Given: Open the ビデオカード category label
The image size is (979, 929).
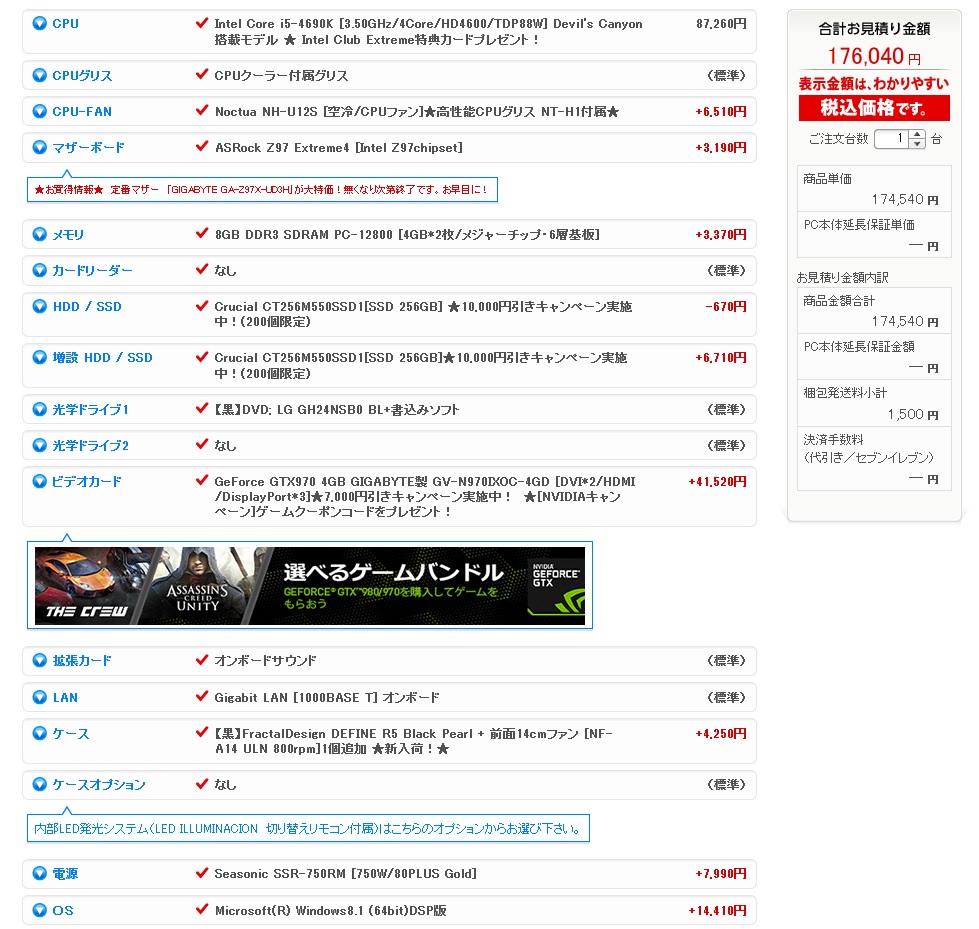Looking at the screenshot, I should click(x=87, y=481).
